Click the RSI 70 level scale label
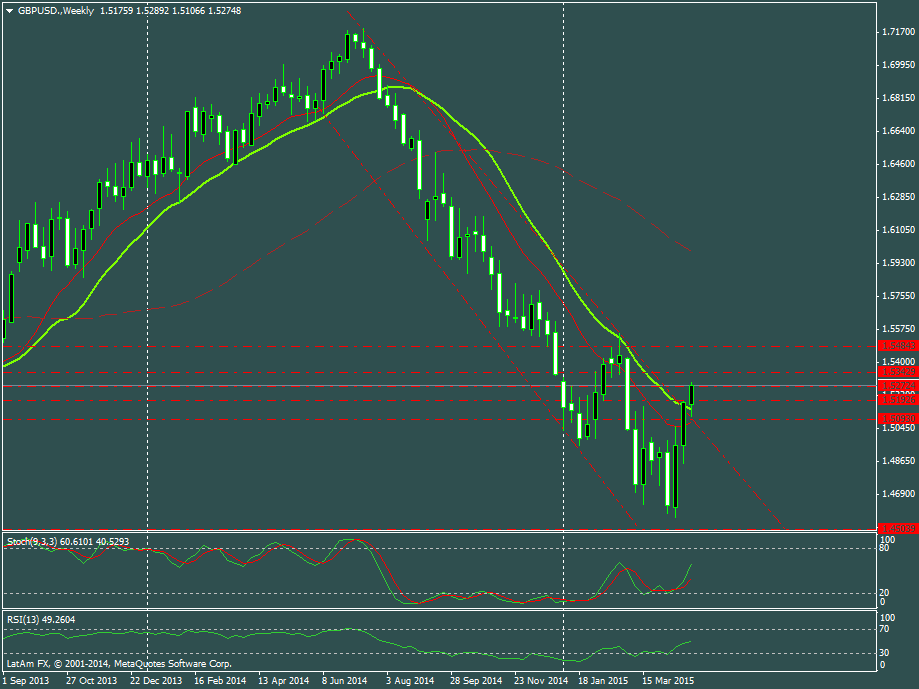The height and width of the screenshot is (689, 919). [884, 629]
